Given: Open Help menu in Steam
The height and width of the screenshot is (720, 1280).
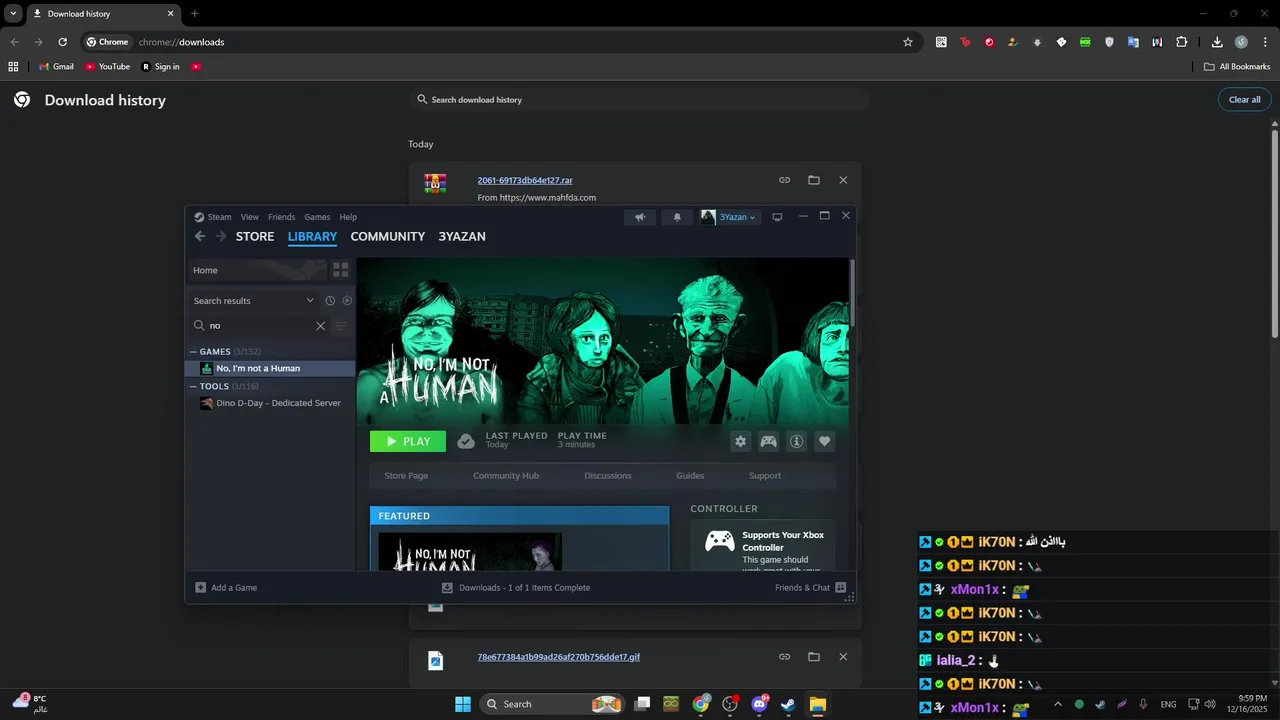Looking at the screenshot, I should pos(348,217).
